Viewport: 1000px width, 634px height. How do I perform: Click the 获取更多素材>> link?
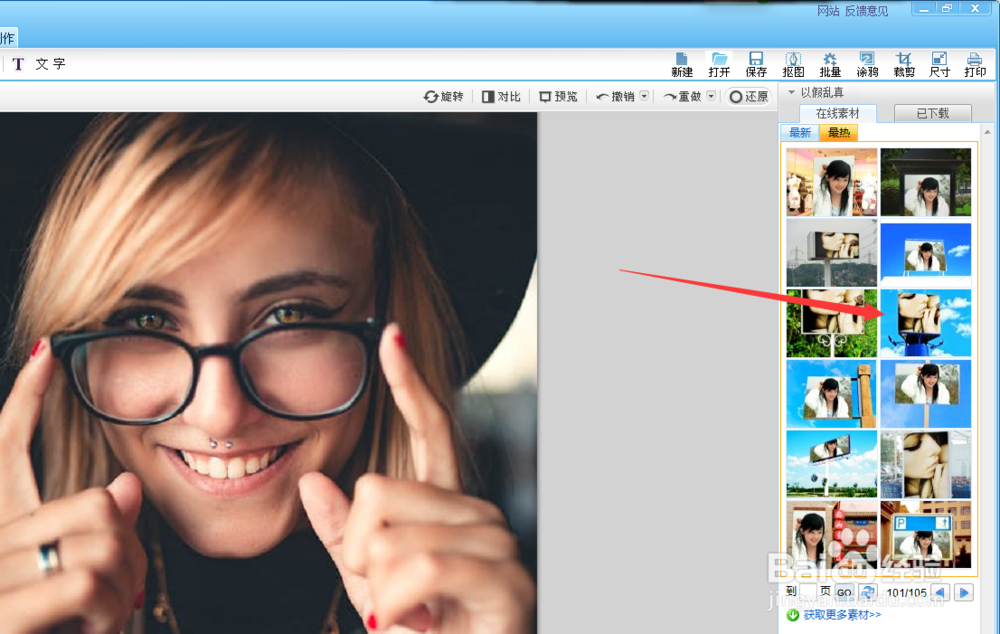(x=842, y=615)
